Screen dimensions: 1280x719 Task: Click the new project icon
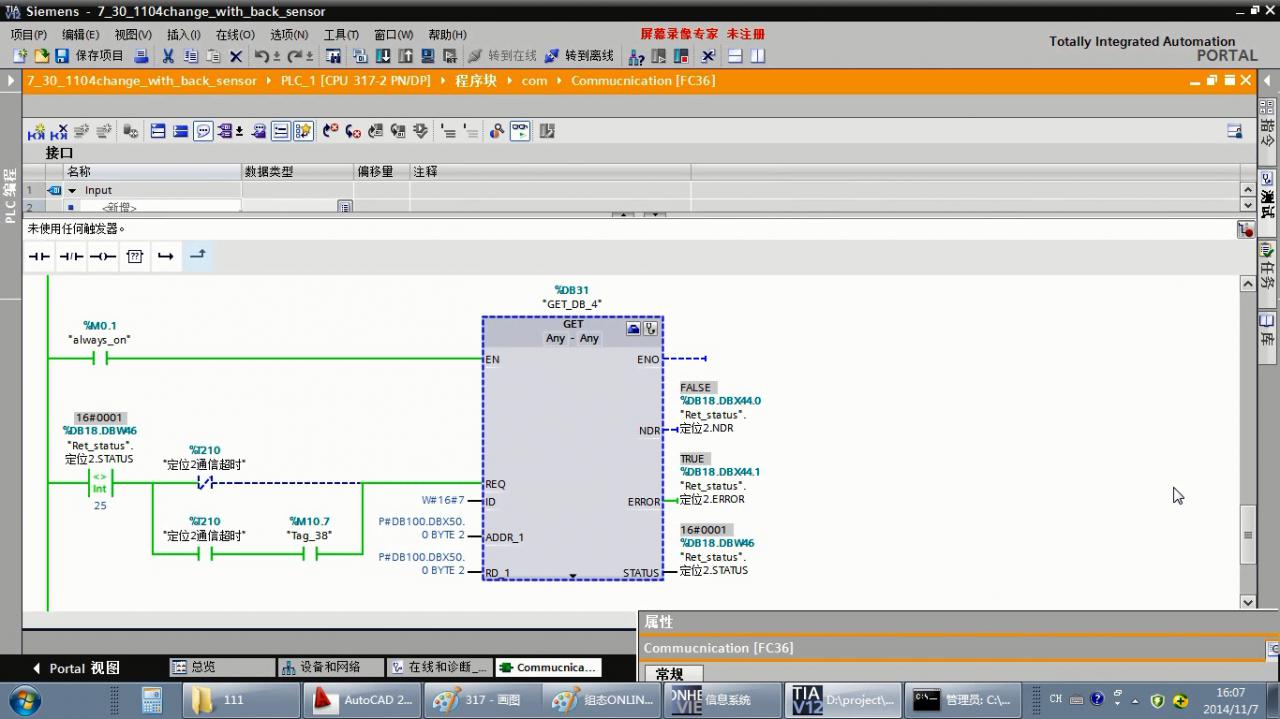click(19, 56)
